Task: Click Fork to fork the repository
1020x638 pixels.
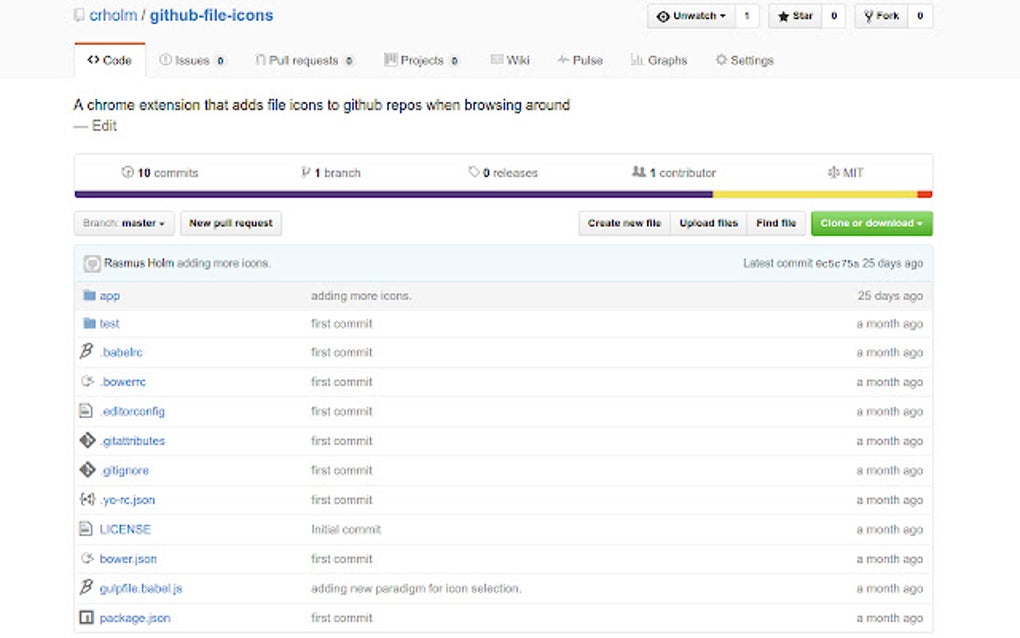Action: click(x=884, y=15)
